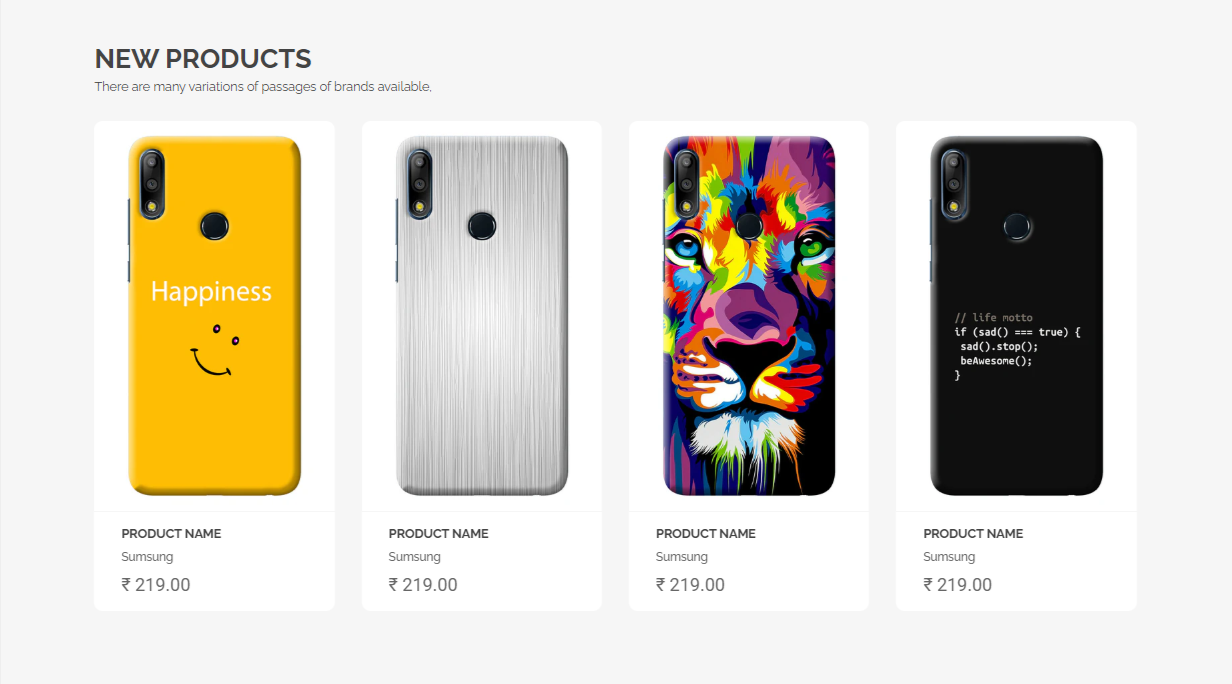Viewport: 1232px width, 684px height.
Task: Click the brands variations subtitle text
Action: pos(263,87)
